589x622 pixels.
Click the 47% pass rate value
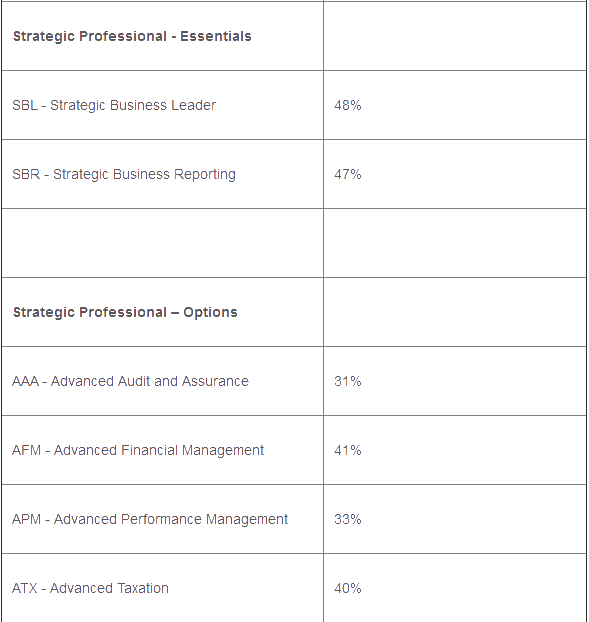coord(347,174)
